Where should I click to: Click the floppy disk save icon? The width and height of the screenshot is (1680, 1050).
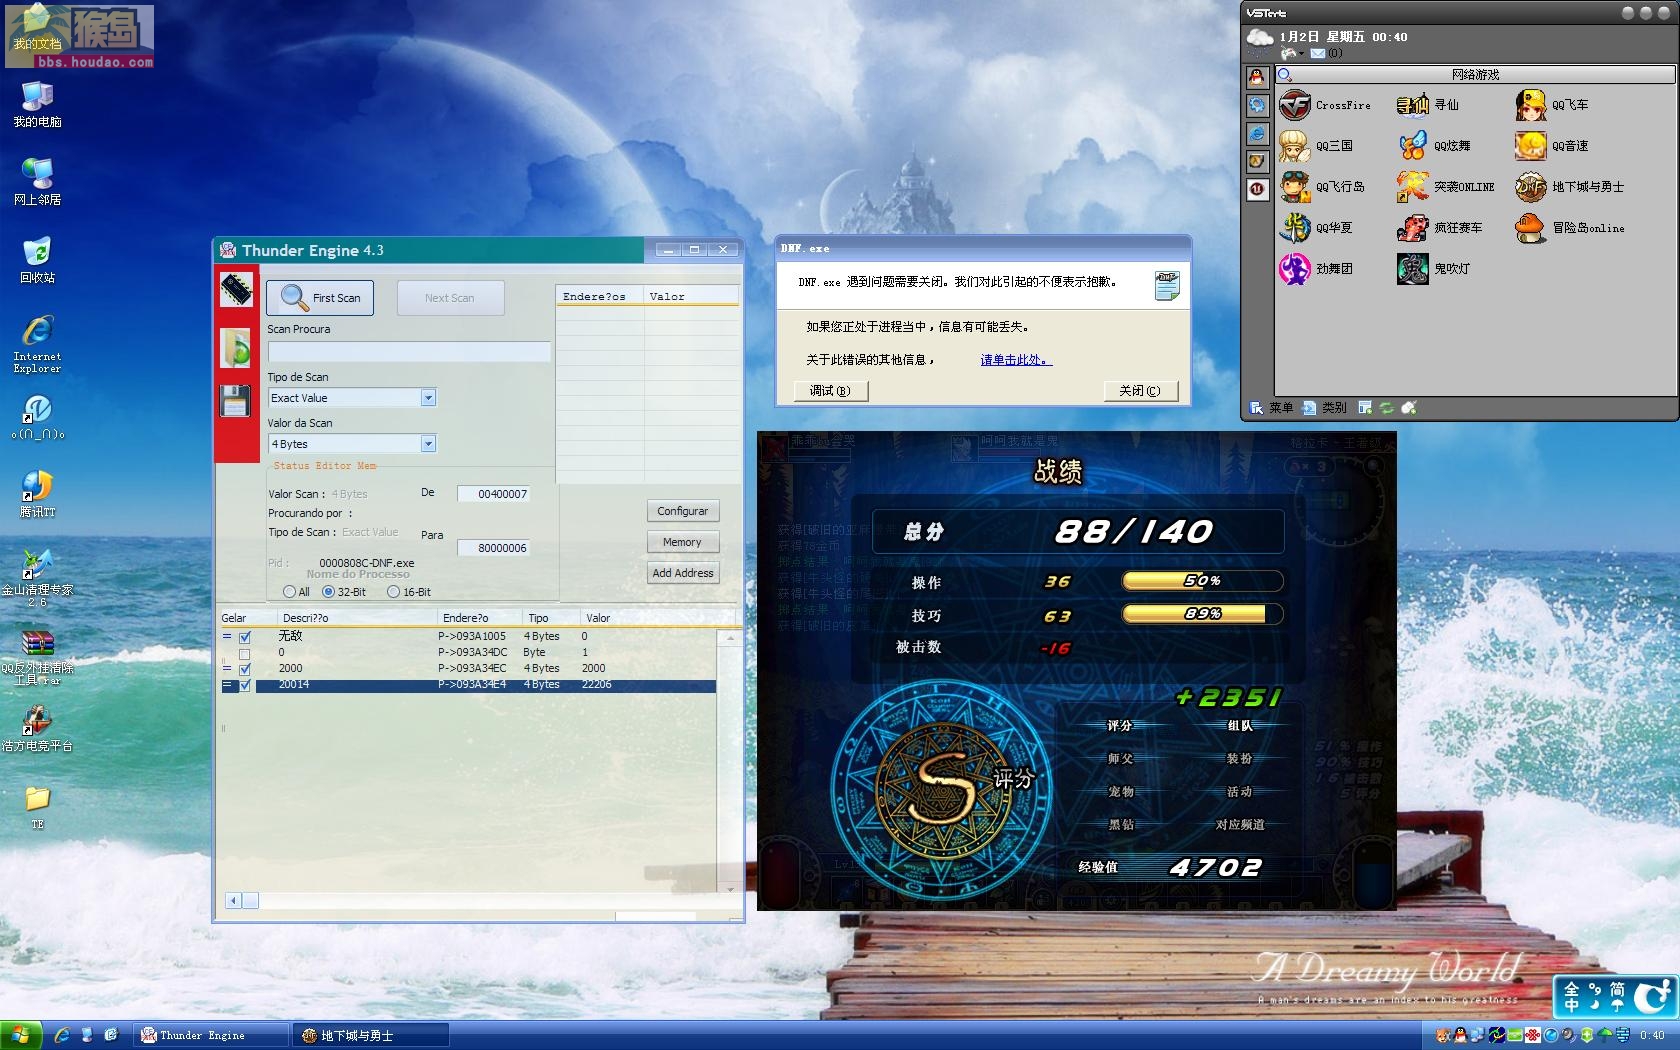point(235,401)
